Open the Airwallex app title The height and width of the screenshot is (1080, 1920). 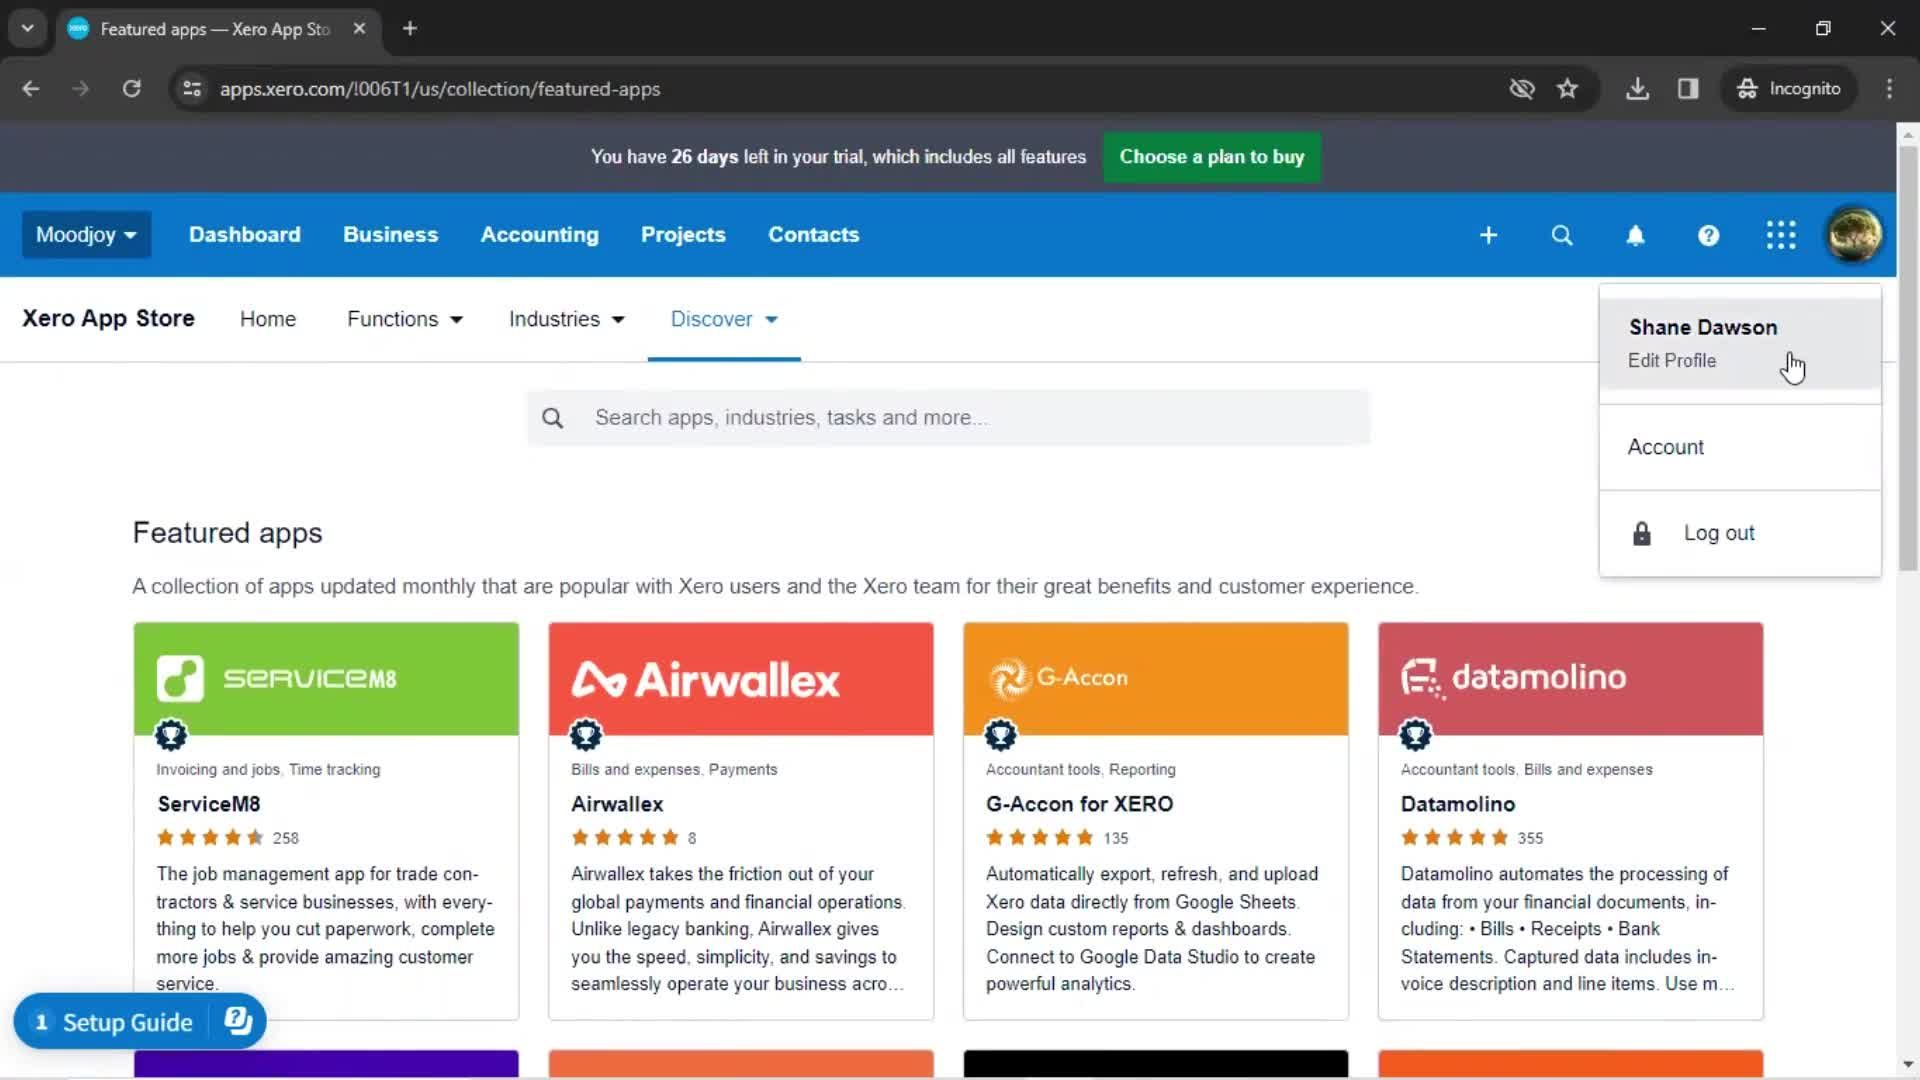[x=617, y=804]
